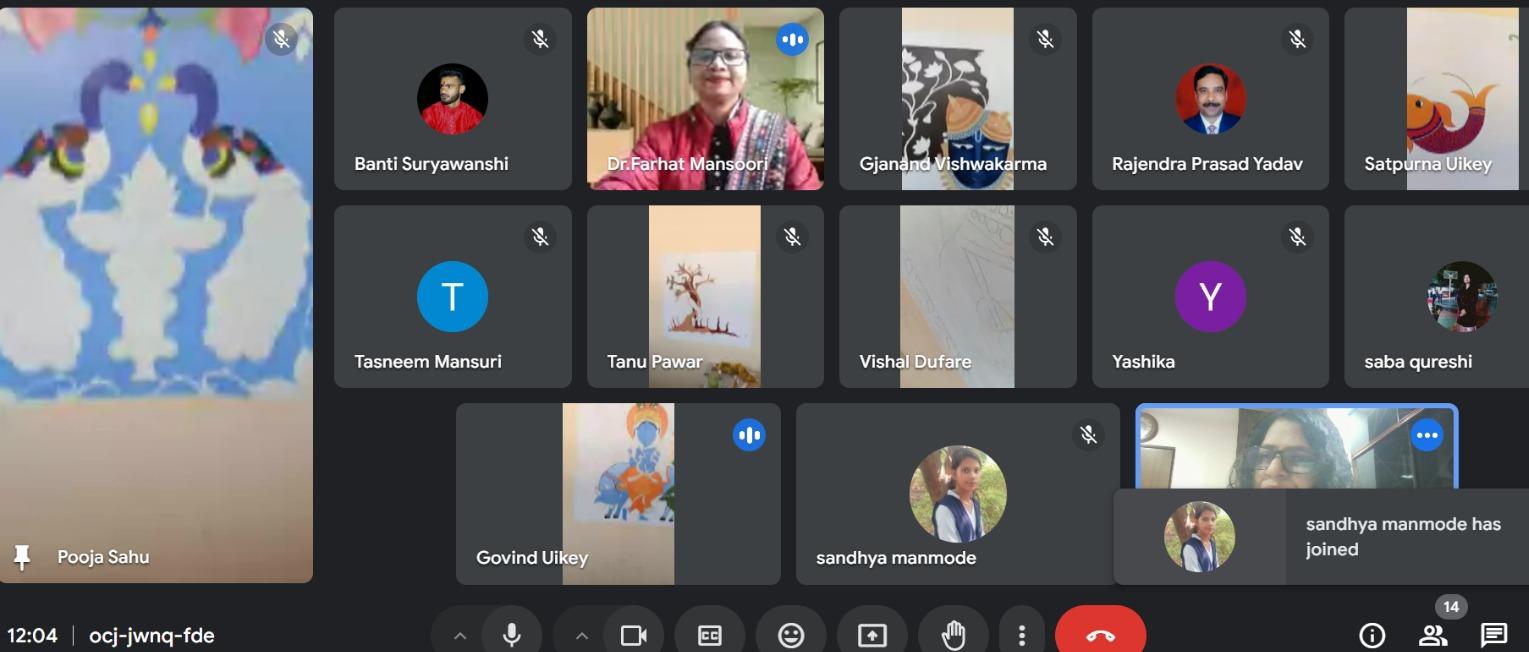Click the 'sandhya manmode has joined' notification
Viewport: 1529px width, 652px height.
point(1321,537)
